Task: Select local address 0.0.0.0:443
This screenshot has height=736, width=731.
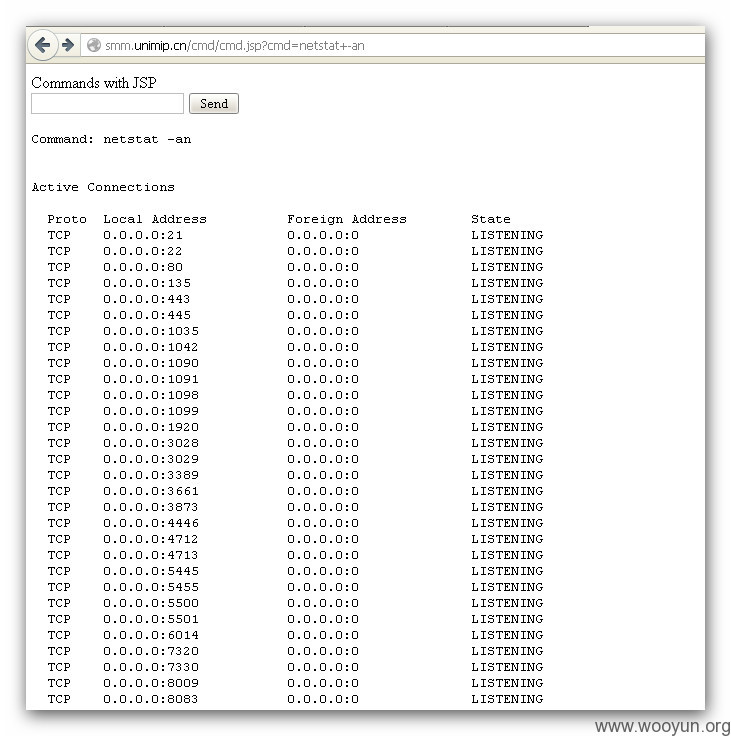Action: (147, 299)
